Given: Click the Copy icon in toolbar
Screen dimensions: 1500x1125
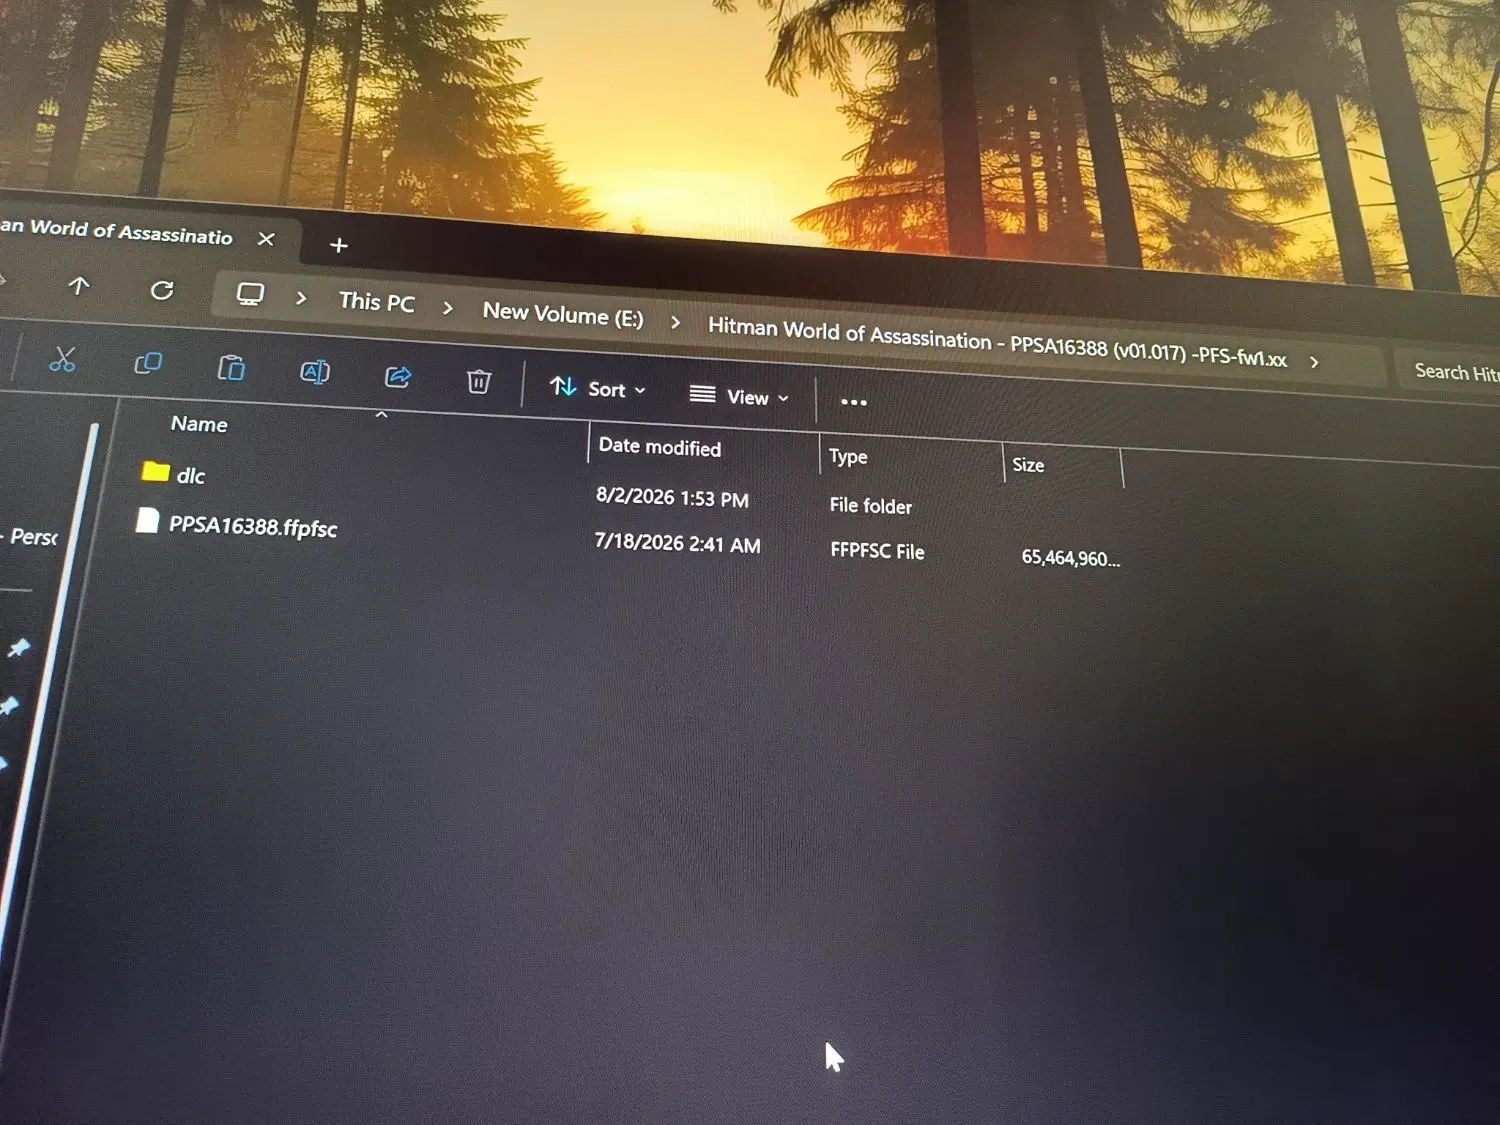Looking at the screenshot, I should [x=148, y=363].
